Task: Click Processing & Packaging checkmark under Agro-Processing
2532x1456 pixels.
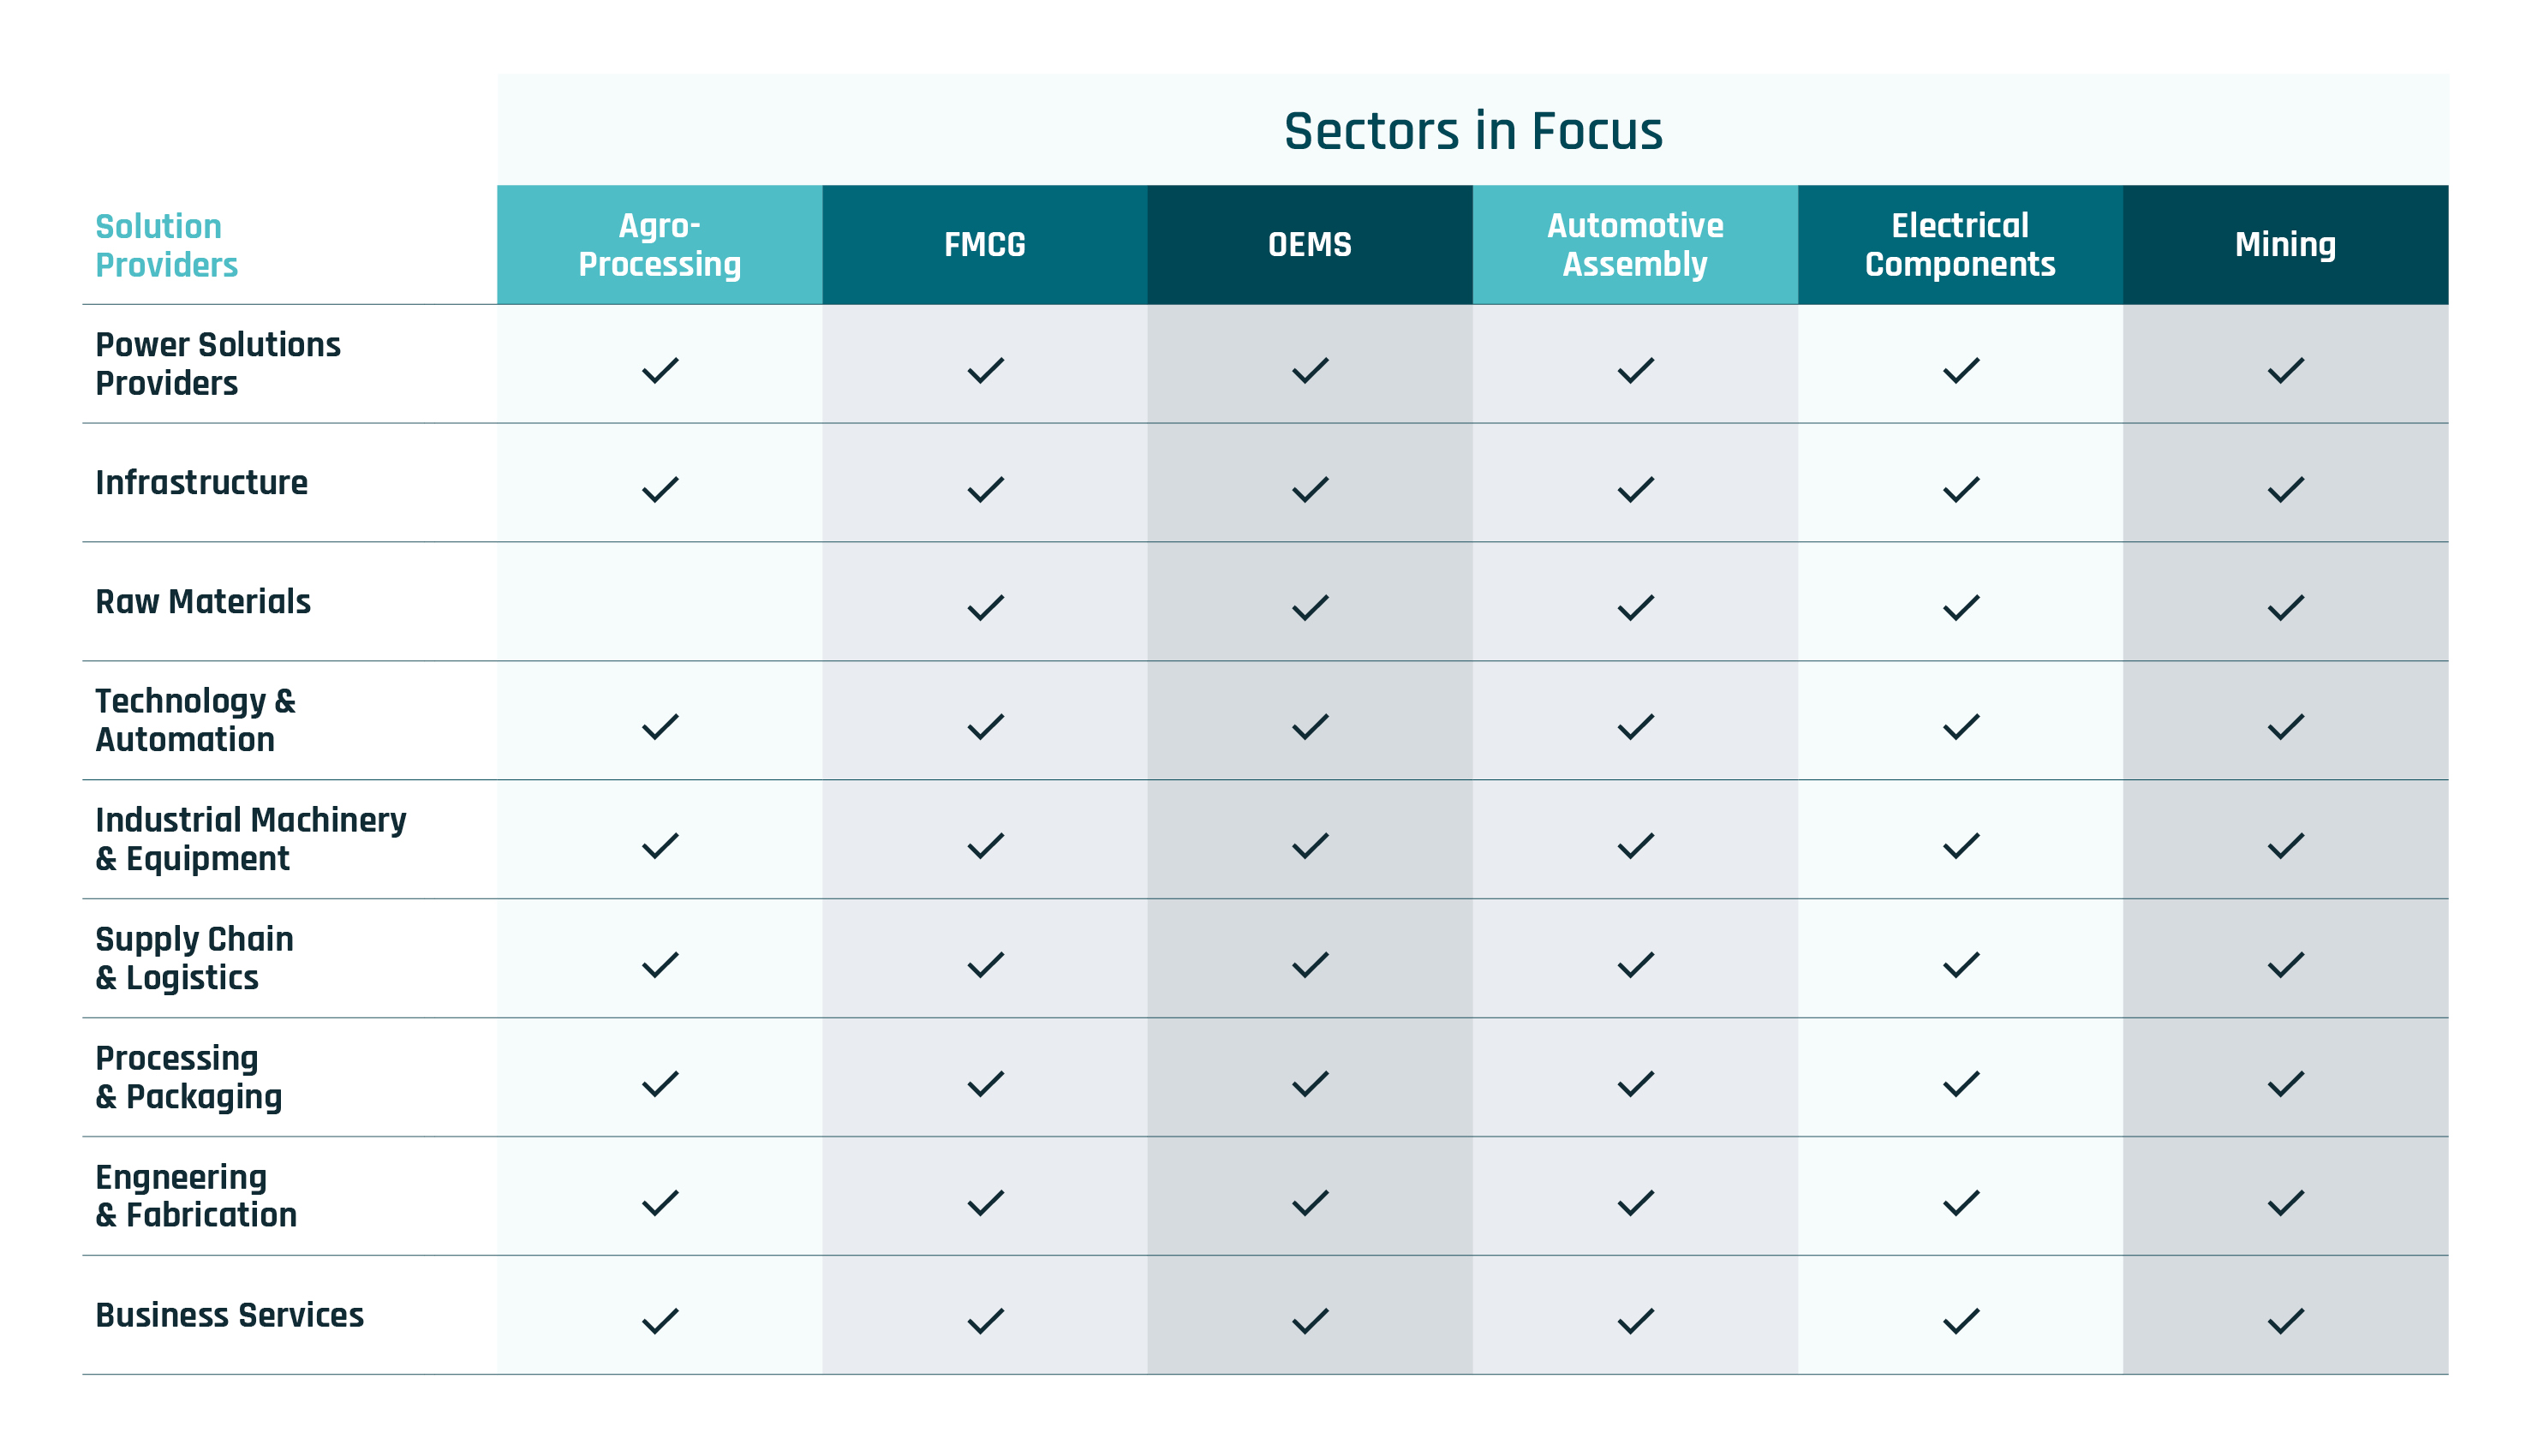Action: coord(660,1083)
